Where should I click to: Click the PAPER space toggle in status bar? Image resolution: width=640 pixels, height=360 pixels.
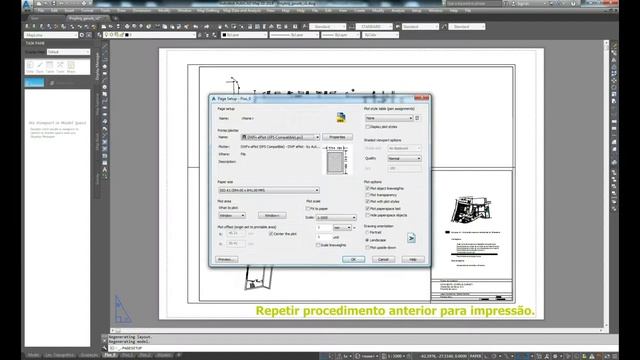click(476, 356)
